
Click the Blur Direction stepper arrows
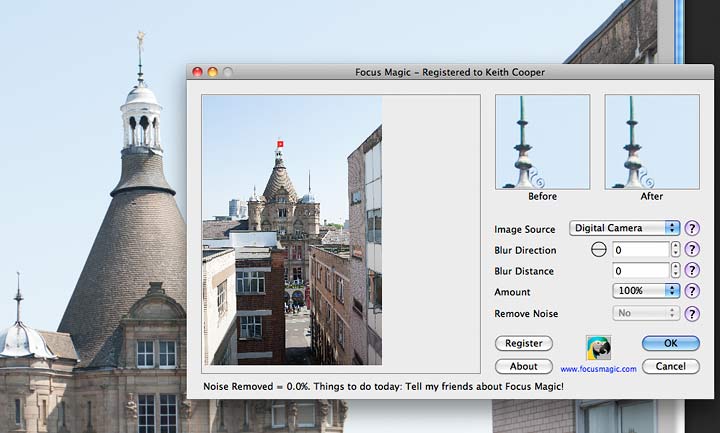tap(675, 249)
